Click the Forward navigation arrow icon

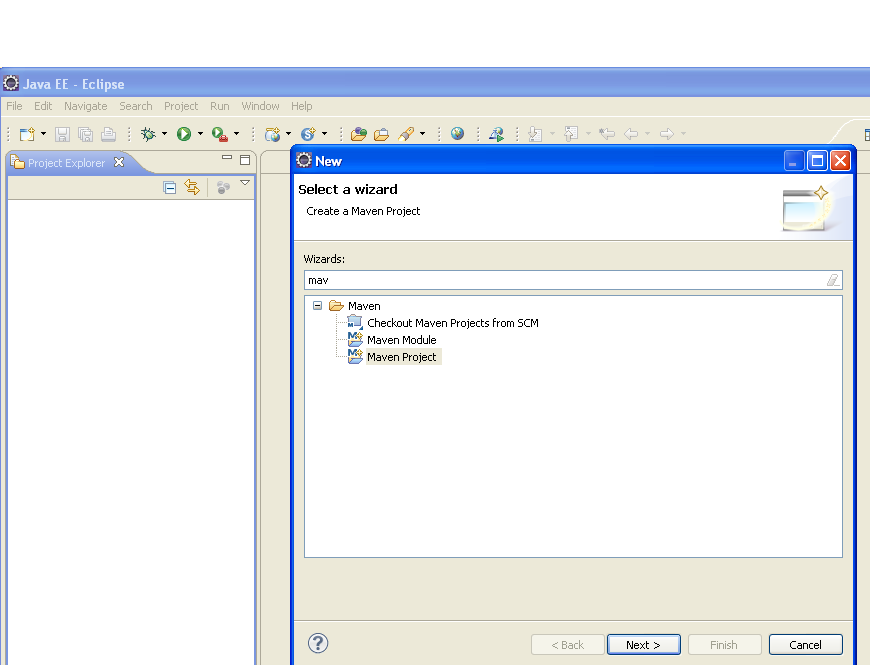click(667, 134)
